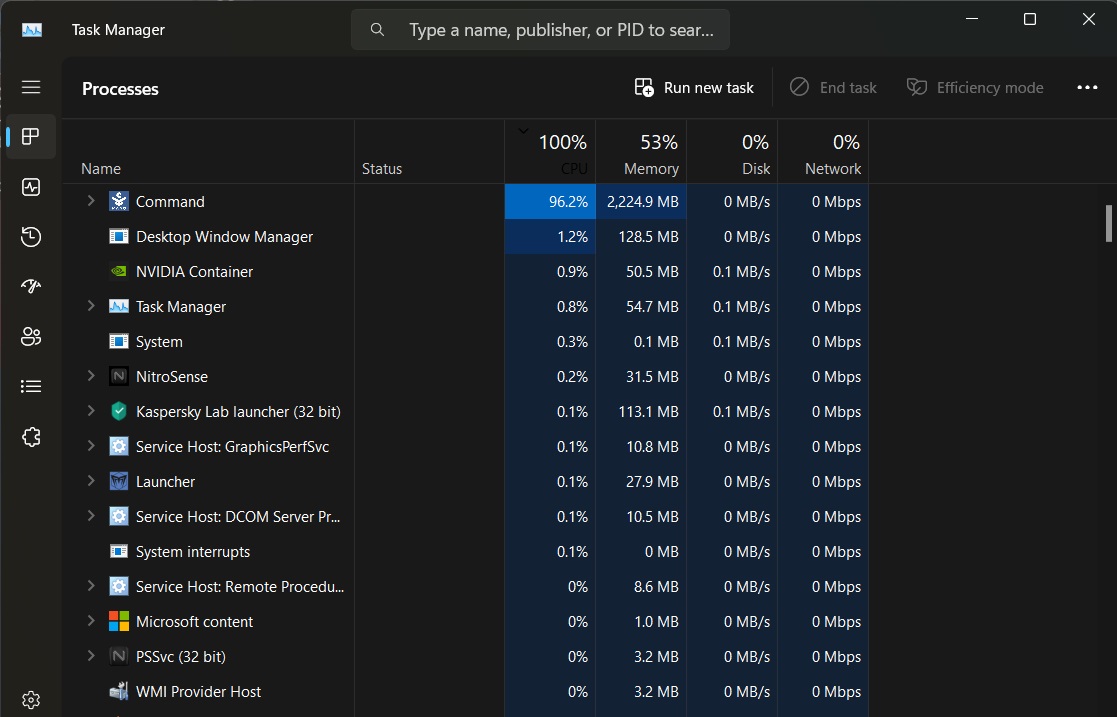Click the 113.1 MB memory cell
1117x717 pixels.
coord(641,411)
